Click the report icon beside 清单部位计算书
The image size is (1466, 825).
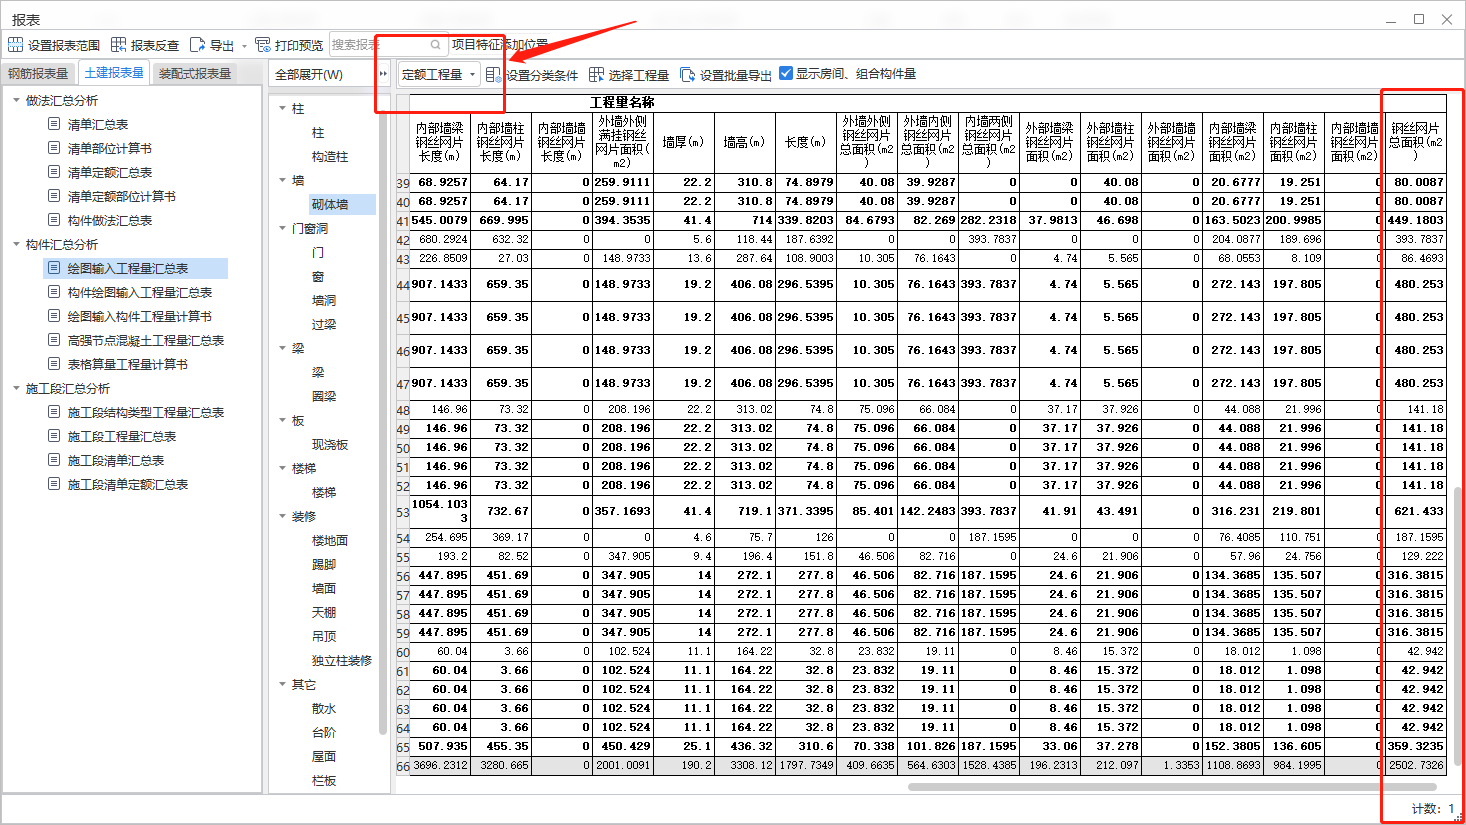54,148
